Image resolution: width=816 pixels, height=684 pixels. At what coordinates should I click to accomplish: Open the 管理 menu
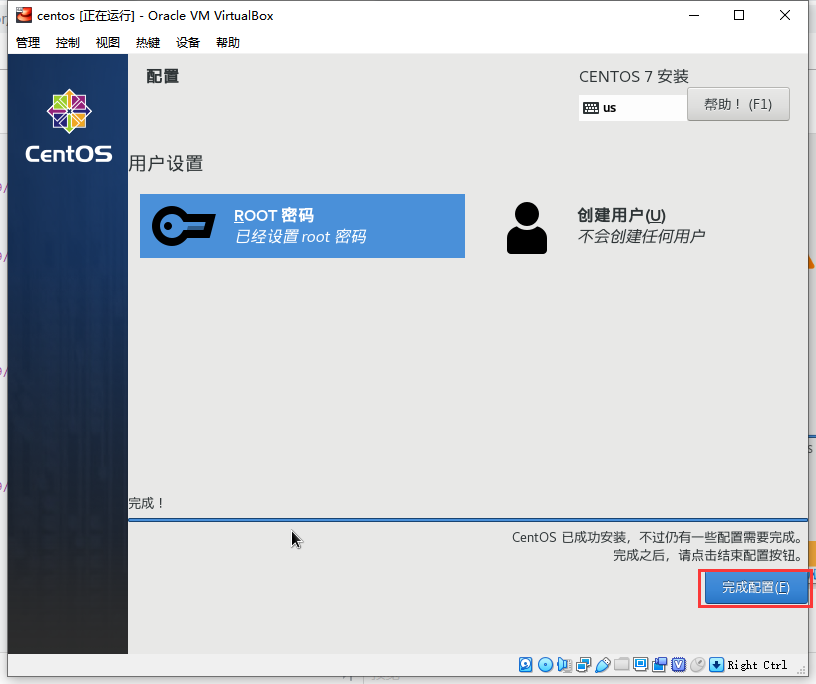(28, 42)
